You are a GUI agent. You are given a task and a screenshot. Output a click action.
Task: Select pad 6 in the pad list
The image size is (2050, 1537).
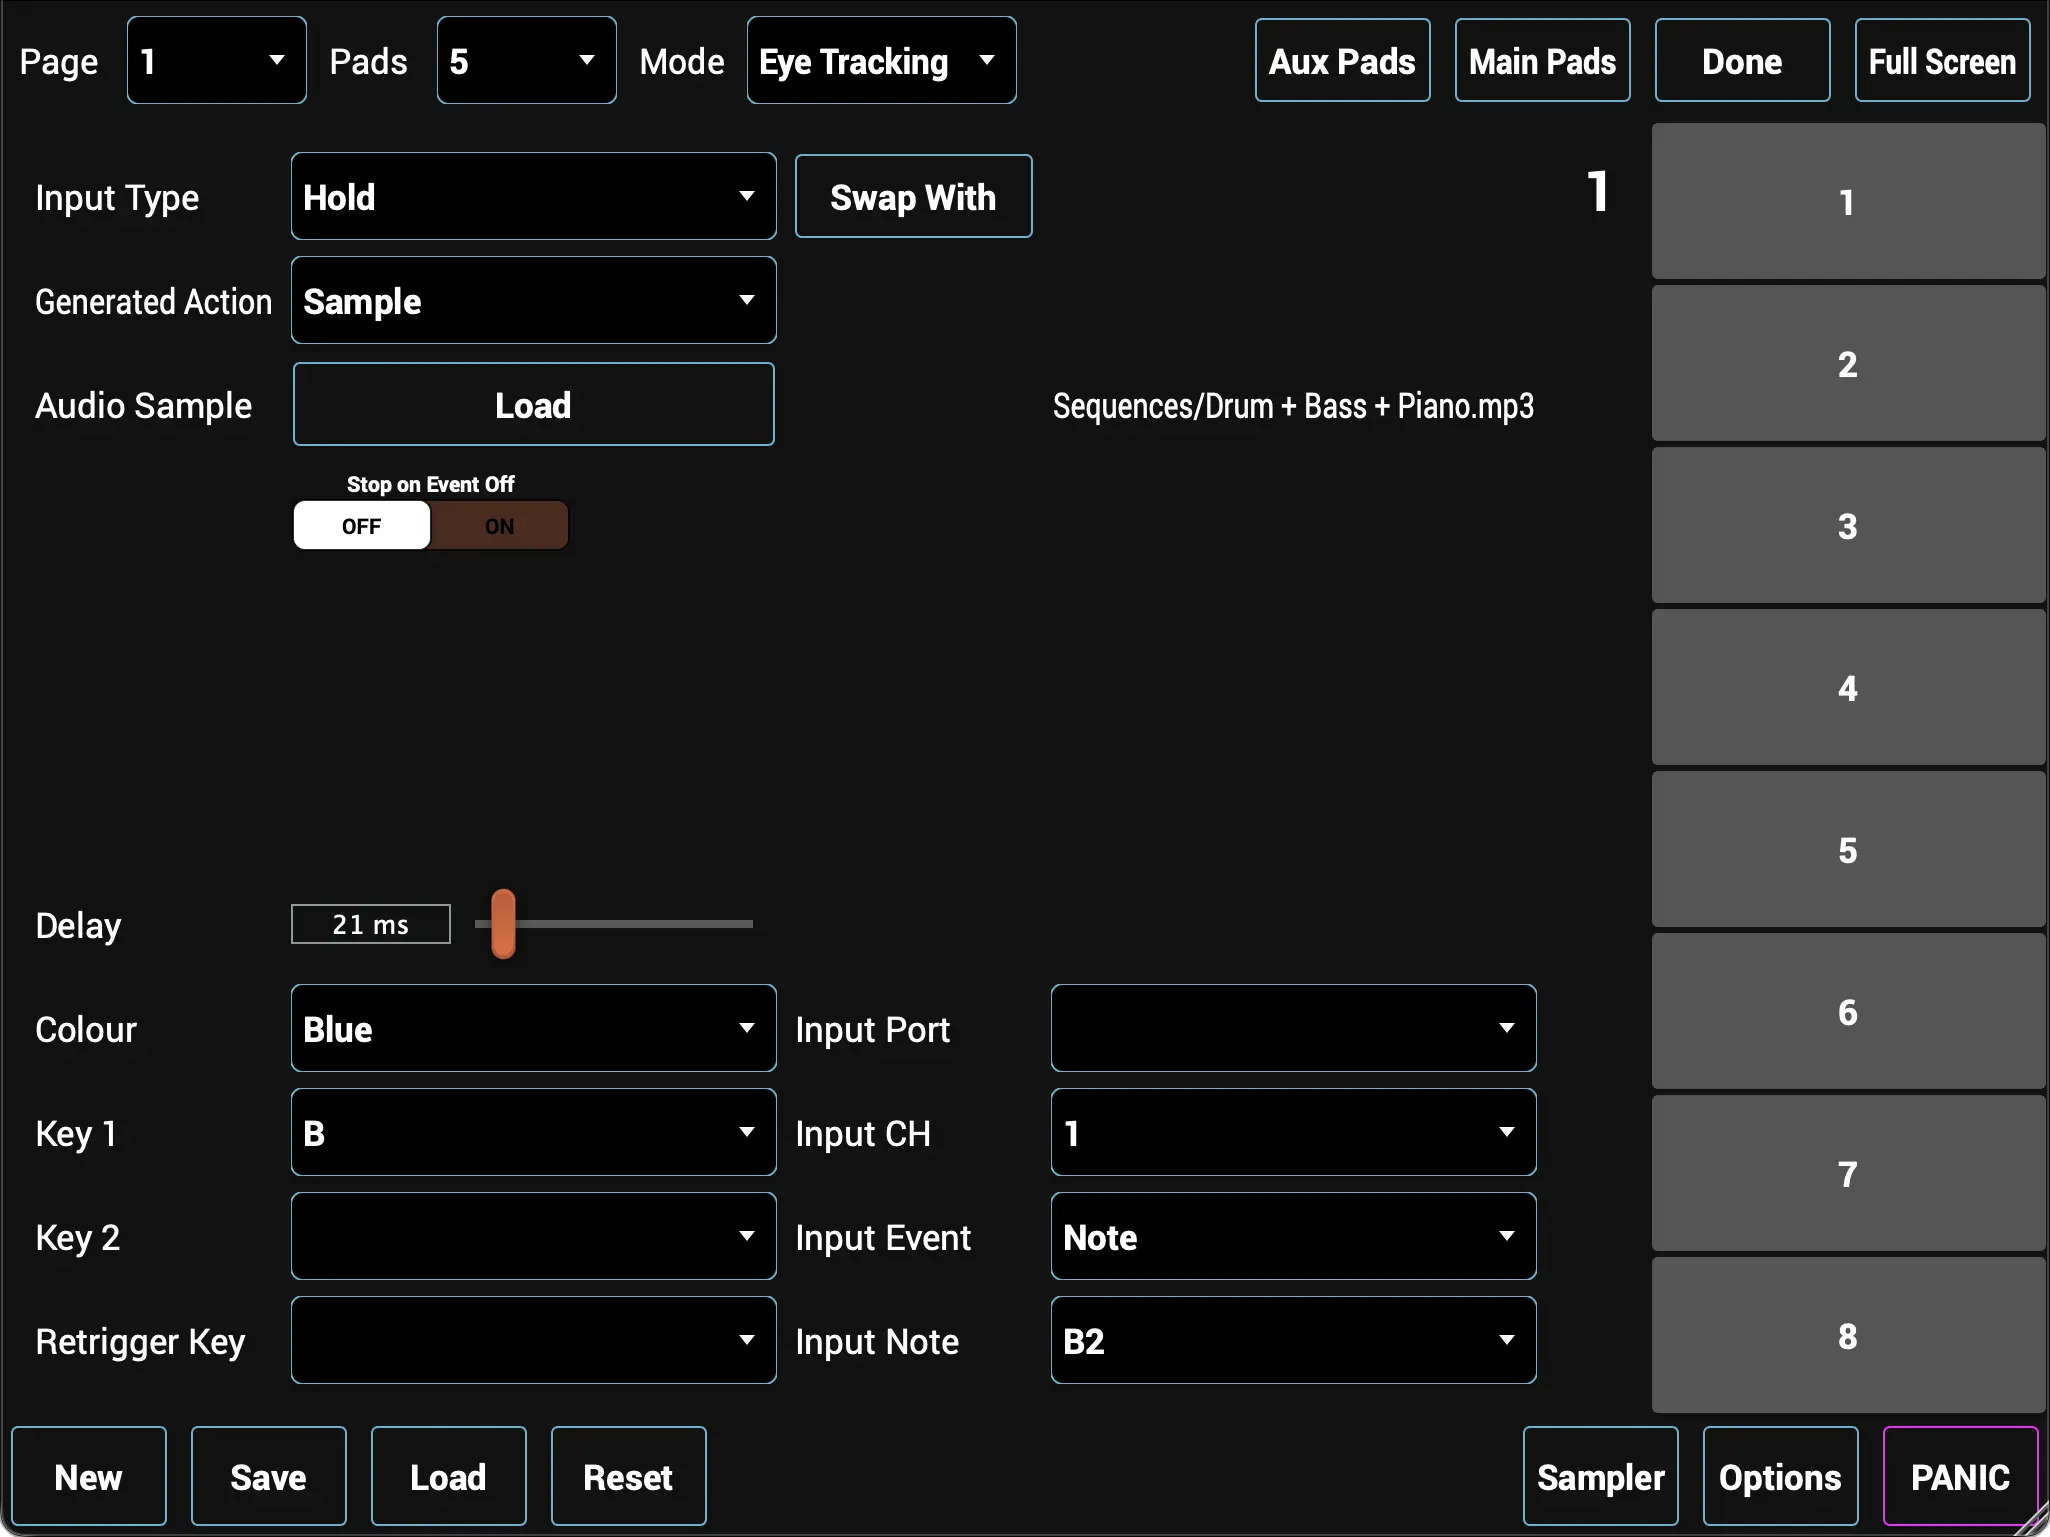1847,1012
